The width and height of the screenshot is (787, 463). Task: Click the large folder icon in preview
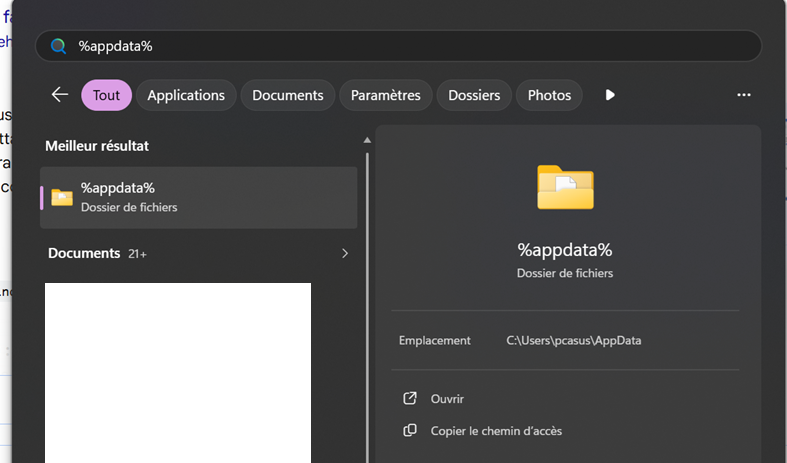[565, 187]
